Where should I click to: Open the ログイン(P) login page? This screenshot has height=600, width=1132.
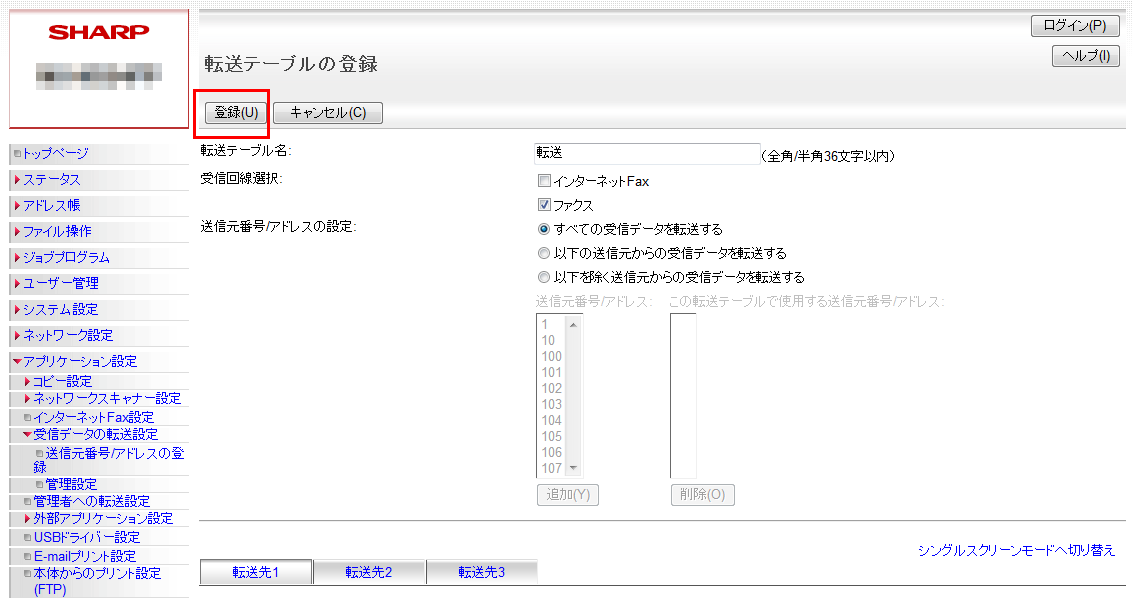click(x=1074, y=26)
